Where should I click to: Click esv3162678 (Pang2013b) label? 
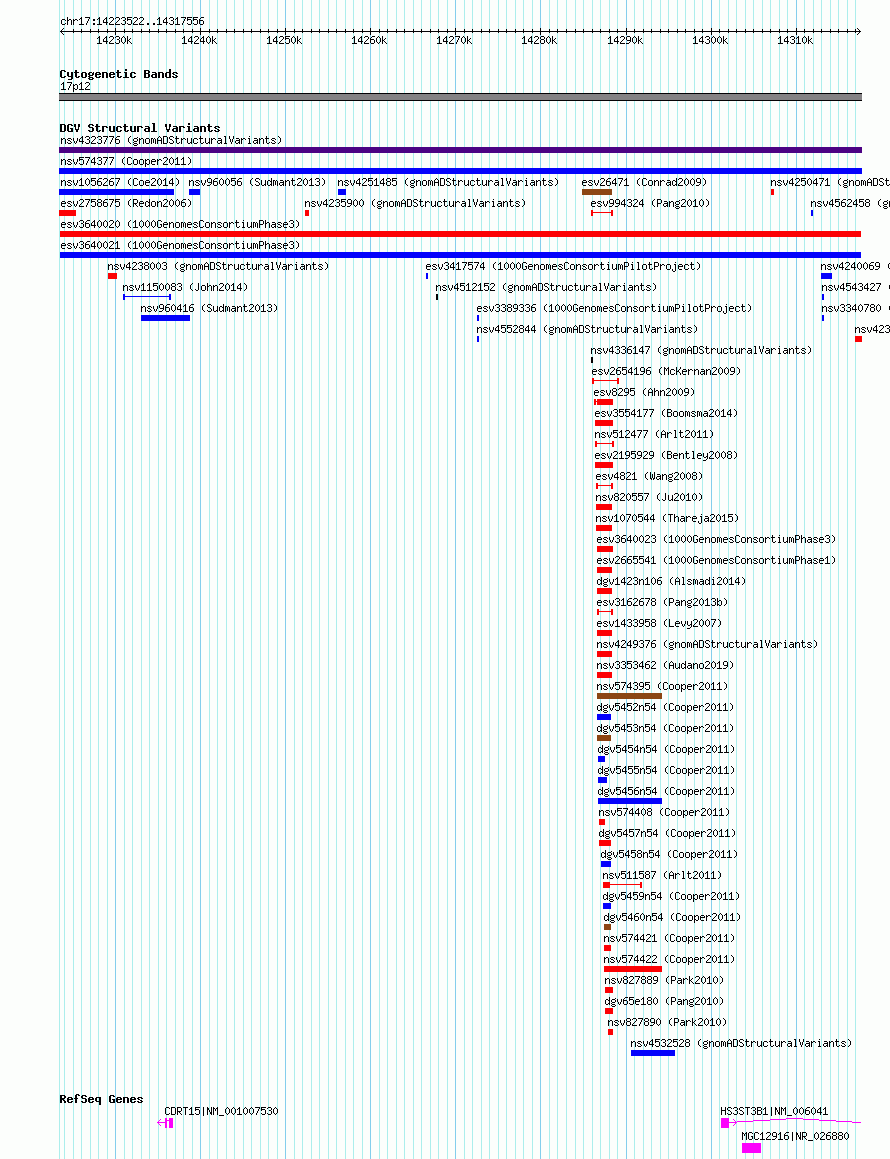[x=662, y=602]
